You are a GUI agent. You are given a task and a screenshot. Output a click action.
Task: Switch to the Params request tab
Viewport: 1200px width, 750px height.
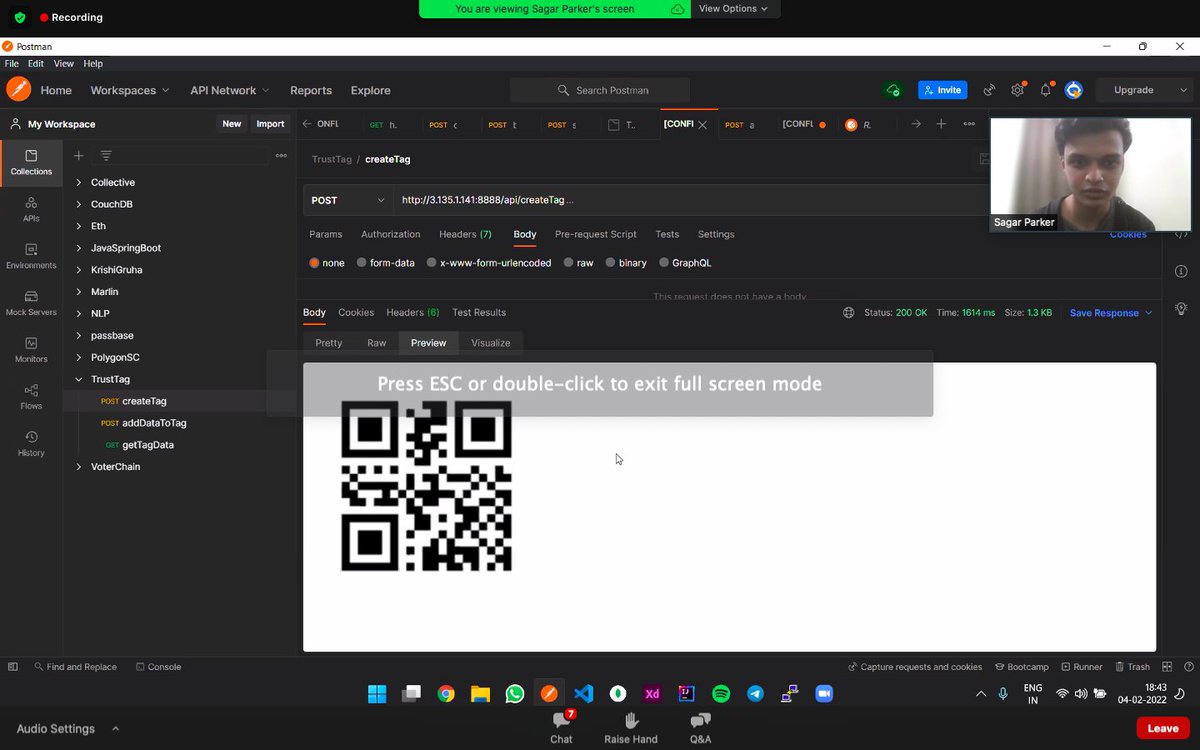point(326,234)
